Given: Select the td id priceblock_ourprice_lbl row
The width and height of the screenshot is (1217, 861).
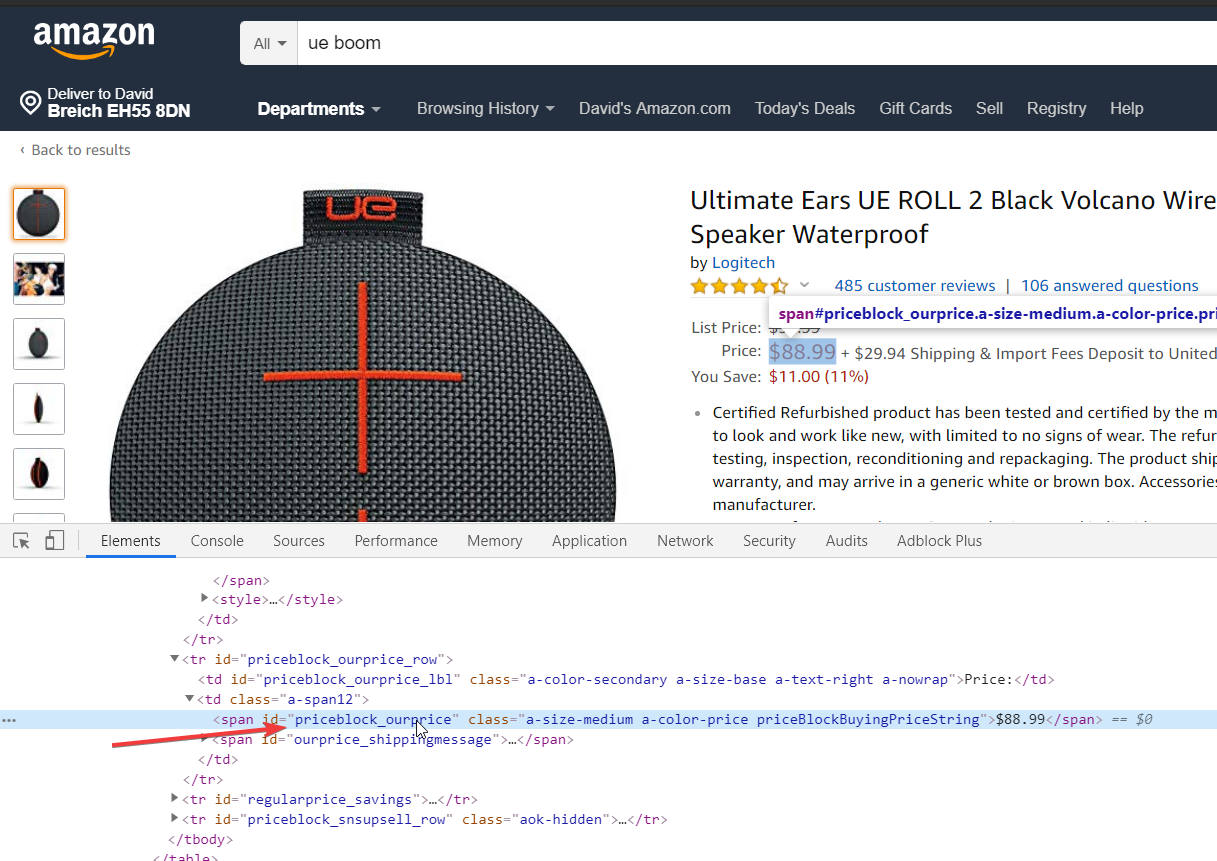Looking at the screenshot, I should pyautogui.click(x=626, y=679).
